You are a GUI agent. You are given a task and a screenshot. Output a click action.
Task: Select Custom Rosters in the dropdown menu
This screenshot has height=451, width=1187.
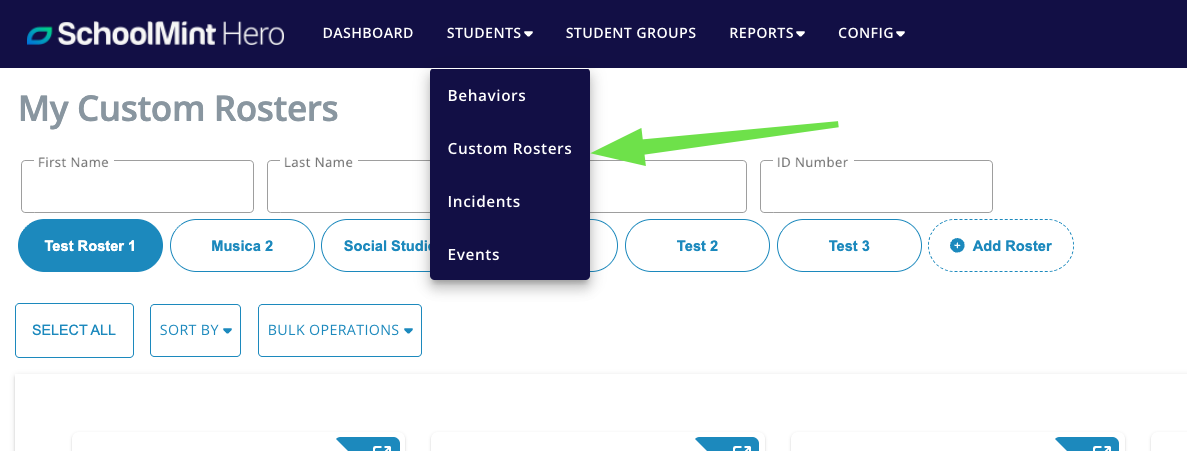(x=509, y=149)
